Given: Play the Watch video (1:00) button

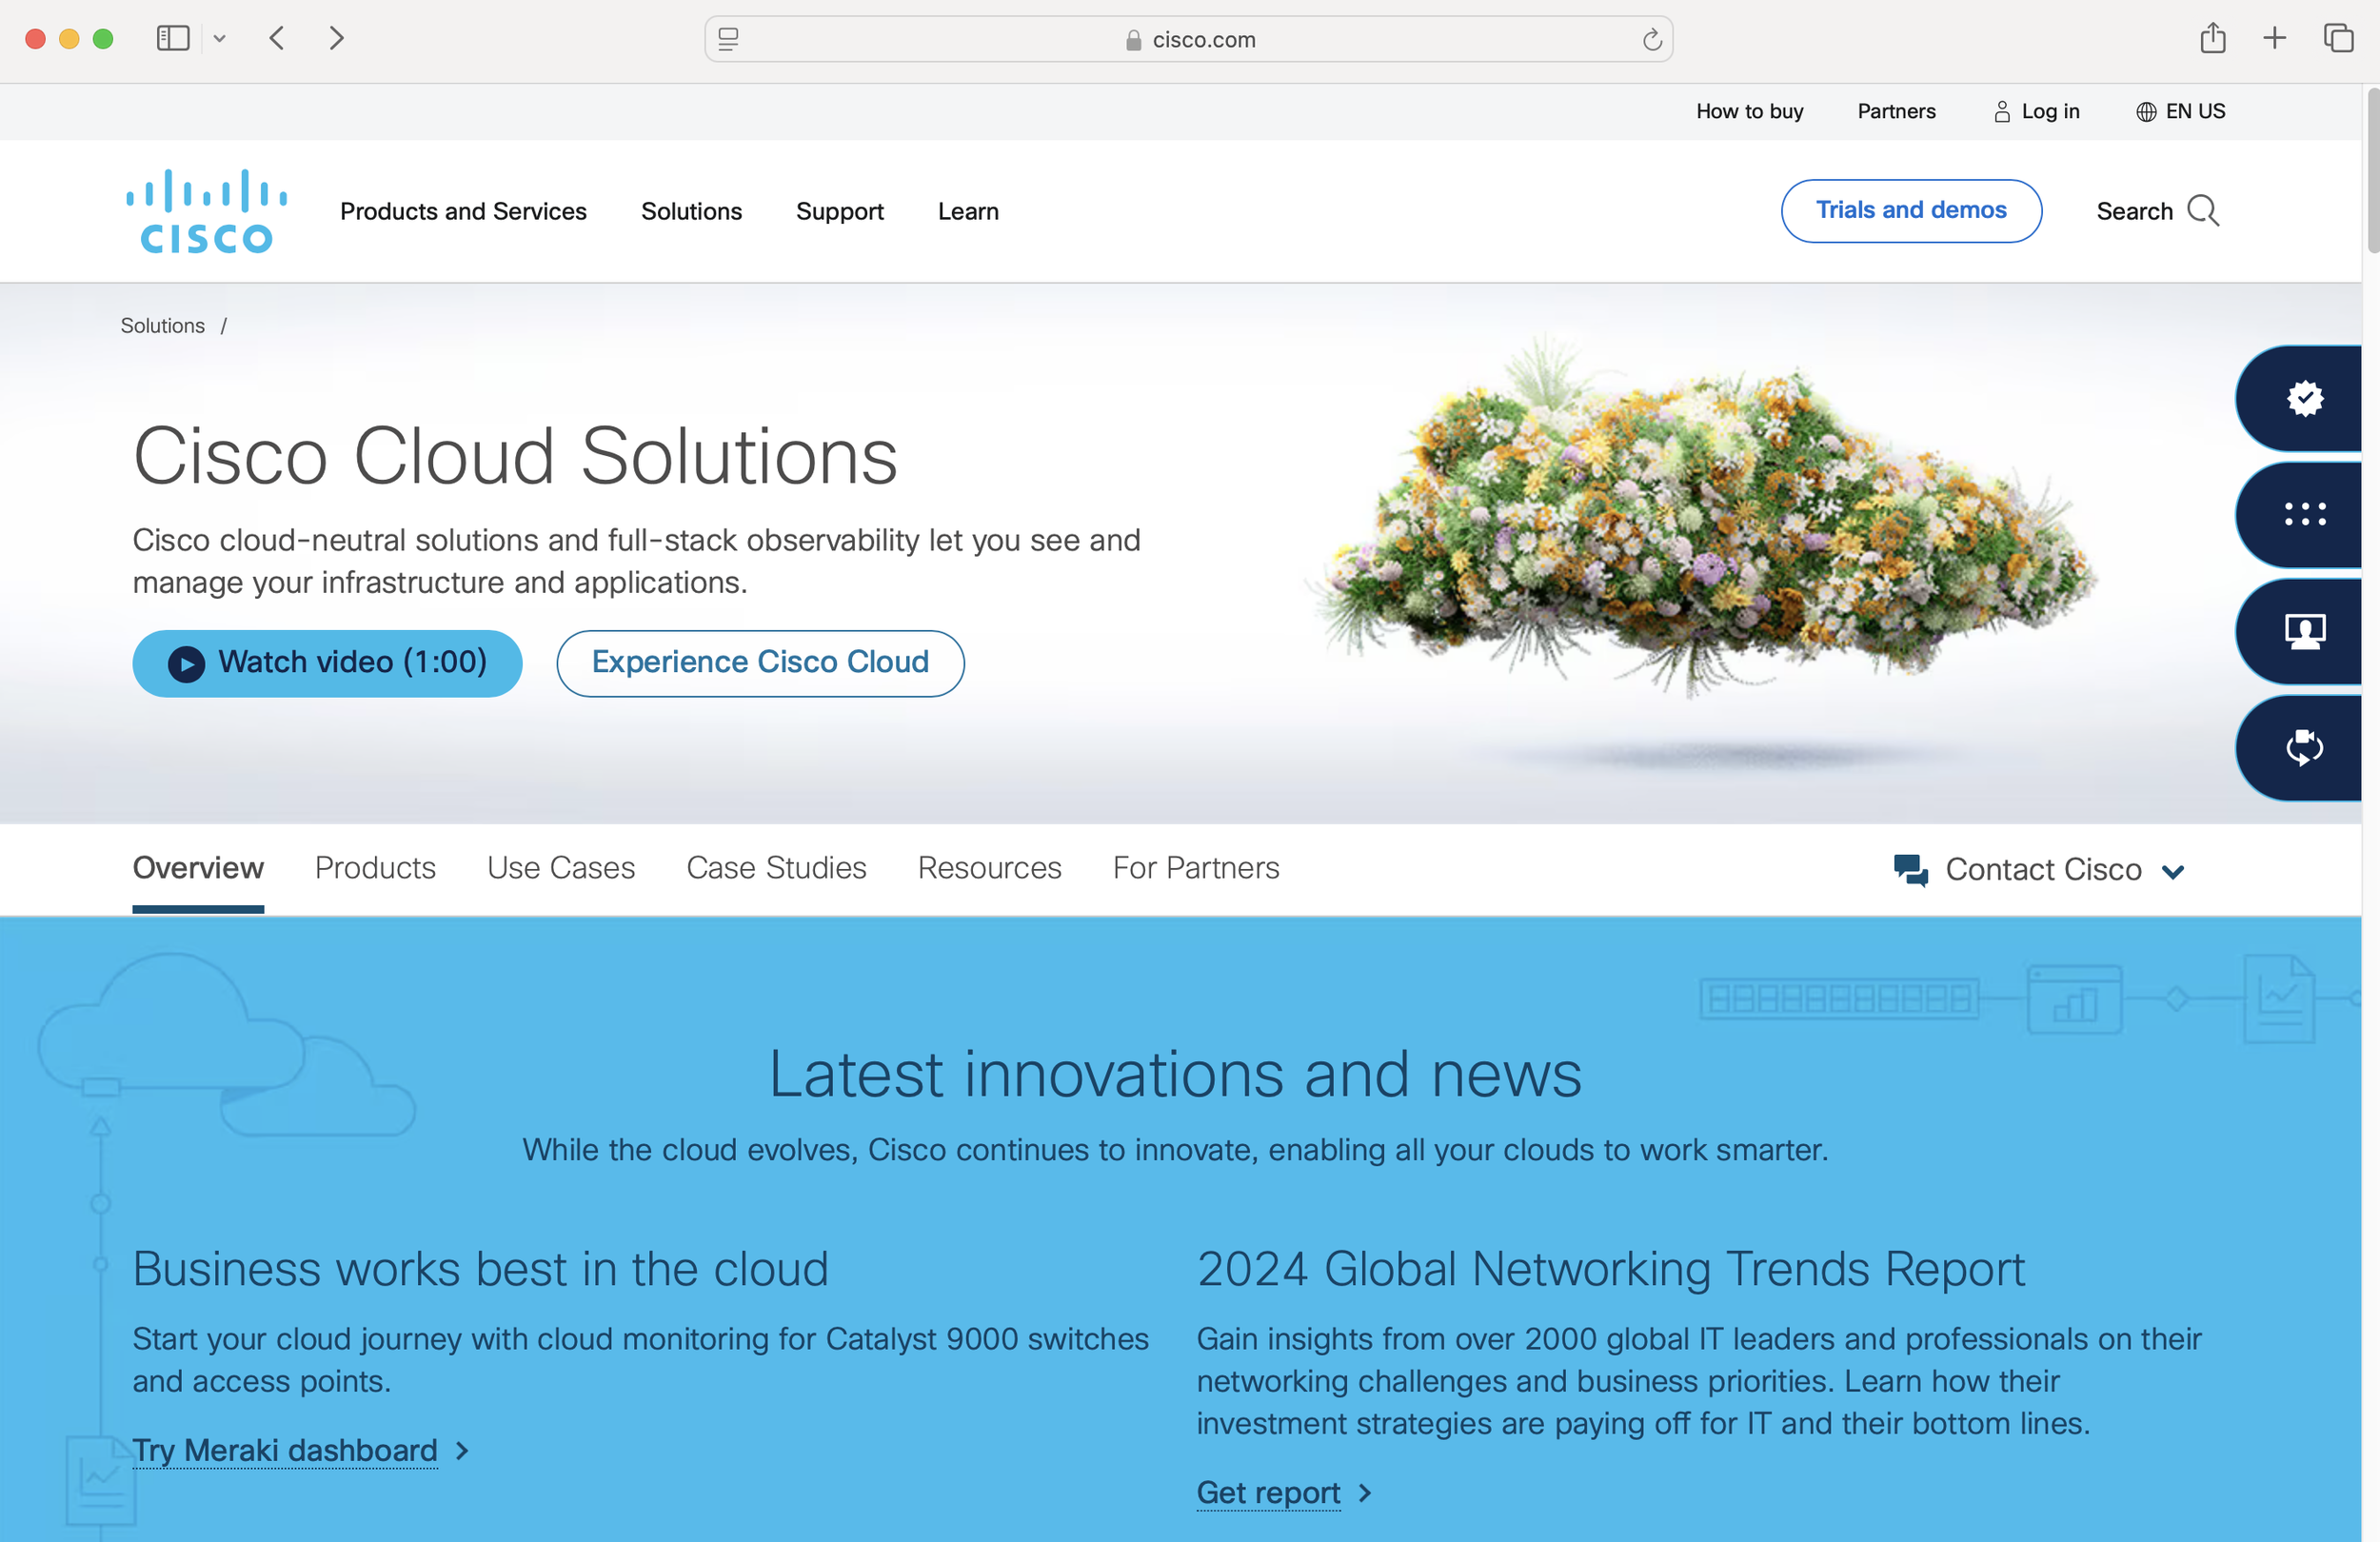Looking at the screenshot, I should click(x=327, y=662).
